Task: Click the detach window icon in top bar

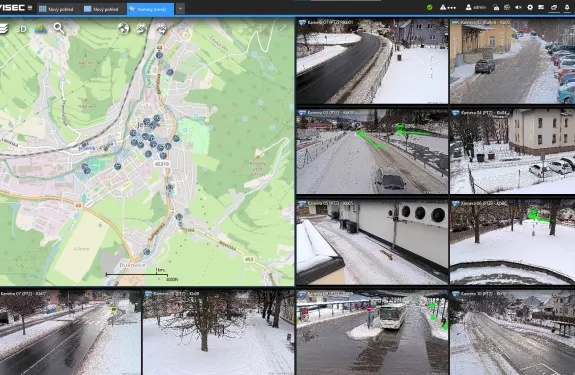Action: point(554,7)
